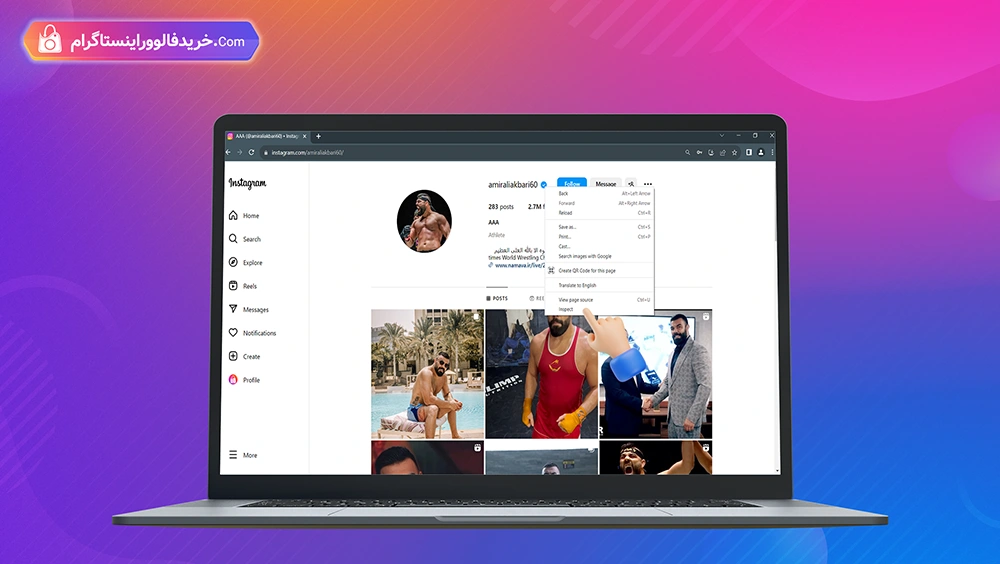Click the amiraliakbari60 username
The image size is (1000, 564).
(x=513, y=184)
